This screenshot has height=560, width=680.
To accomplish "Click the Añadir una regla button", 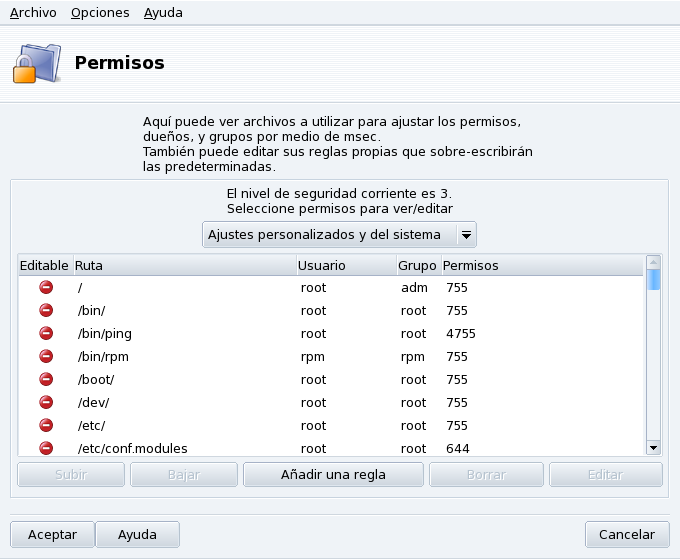I will click(x=333, y=475).
